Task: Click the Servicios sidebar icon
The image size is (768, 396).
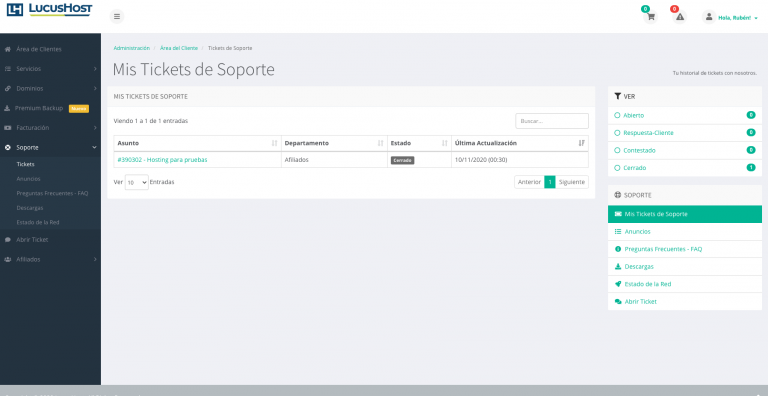Action: [x=7, y=69]
